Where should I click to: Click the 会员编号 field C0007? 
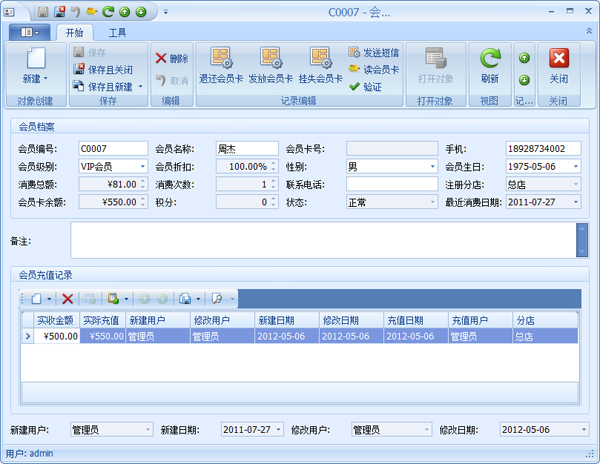(x=113, y=148)
